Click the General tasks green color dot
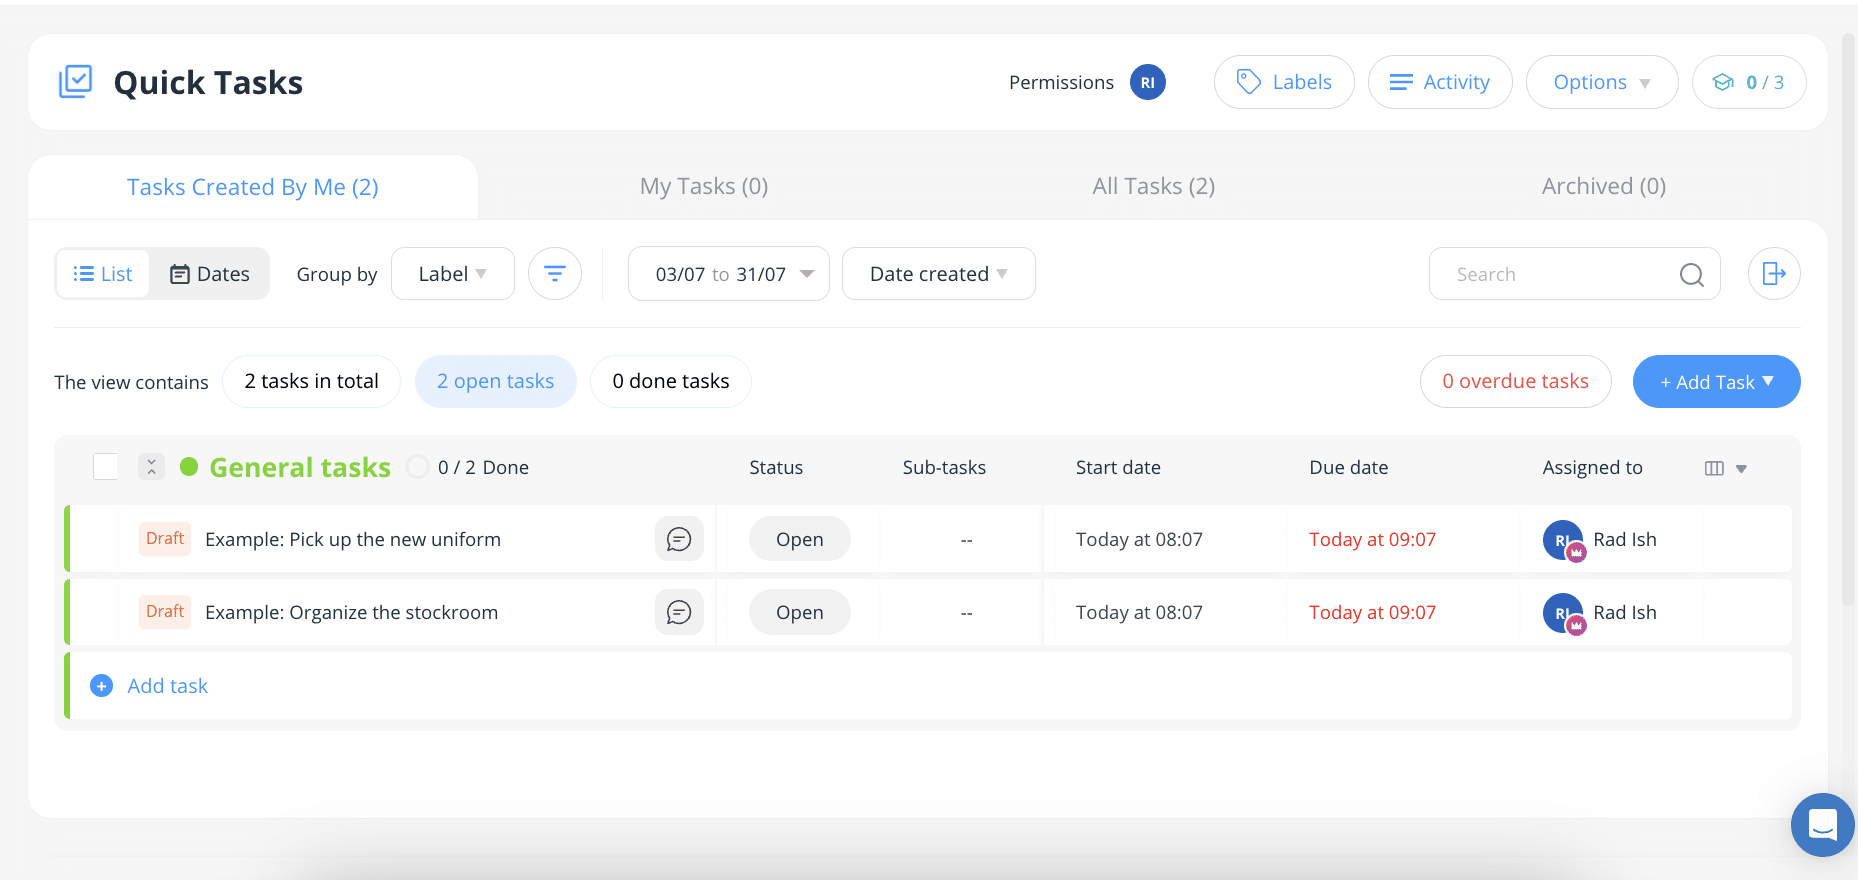 [189, 467]
